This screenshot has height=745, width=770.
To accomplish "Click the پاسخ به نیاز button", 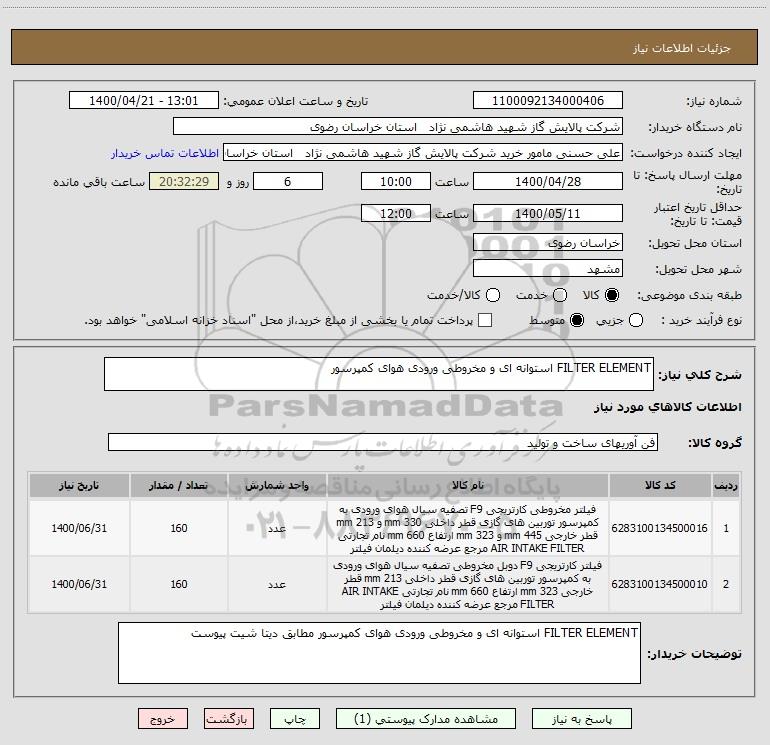I will (x=581, y=719).
